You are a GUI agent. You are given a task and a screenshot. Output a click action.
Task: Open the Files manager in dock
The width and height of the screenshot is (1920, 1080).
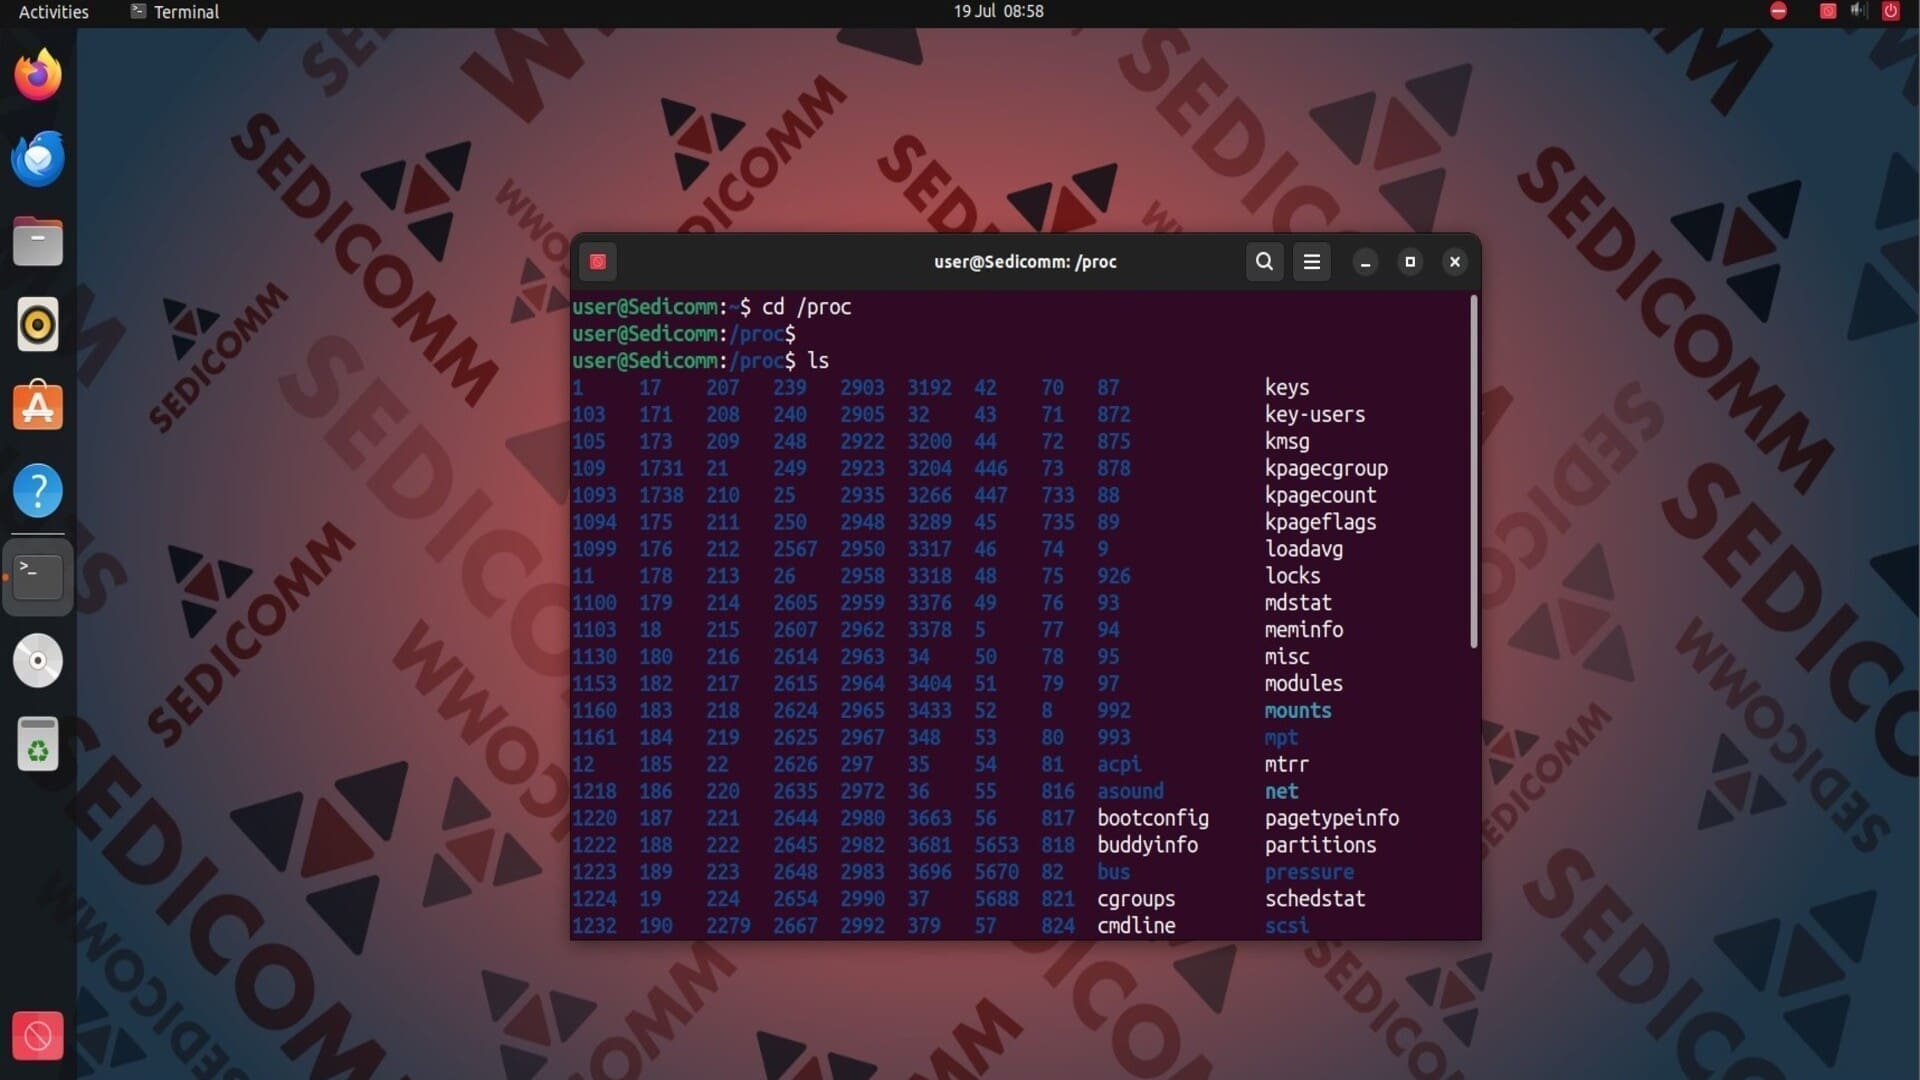point(38,241)
